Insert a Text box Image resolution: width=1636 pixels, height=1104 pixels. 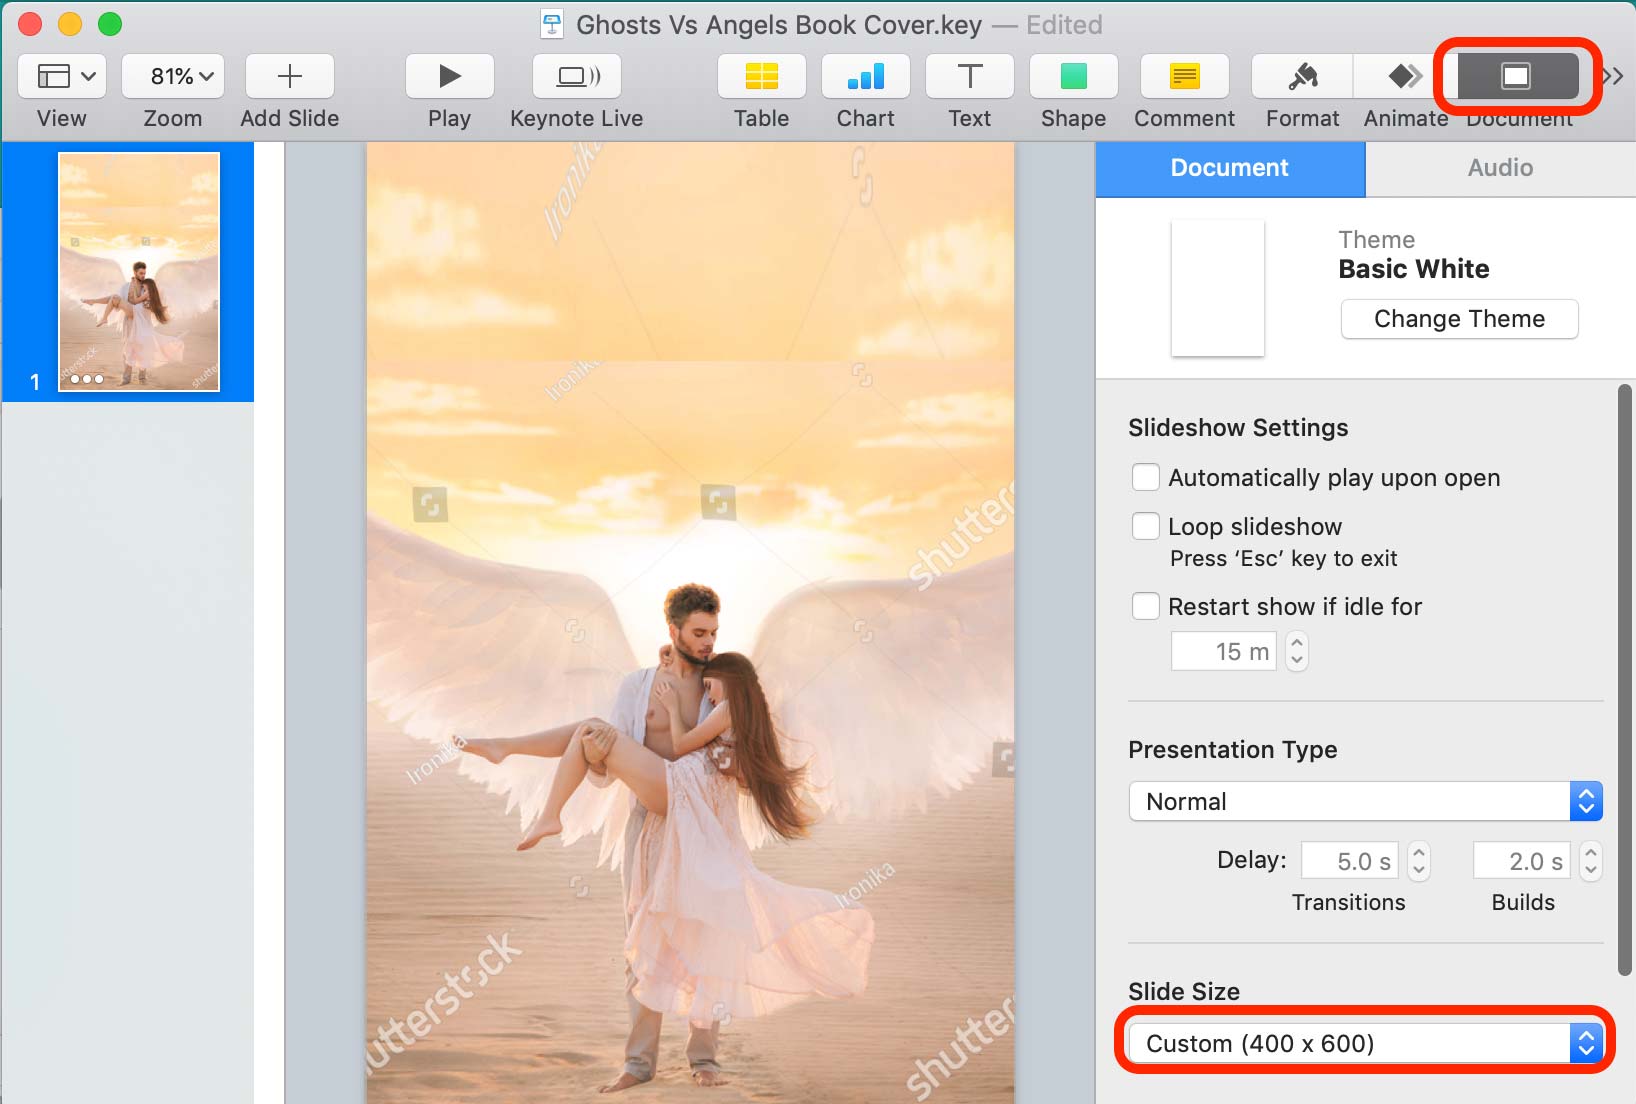(x=969, y=76)
